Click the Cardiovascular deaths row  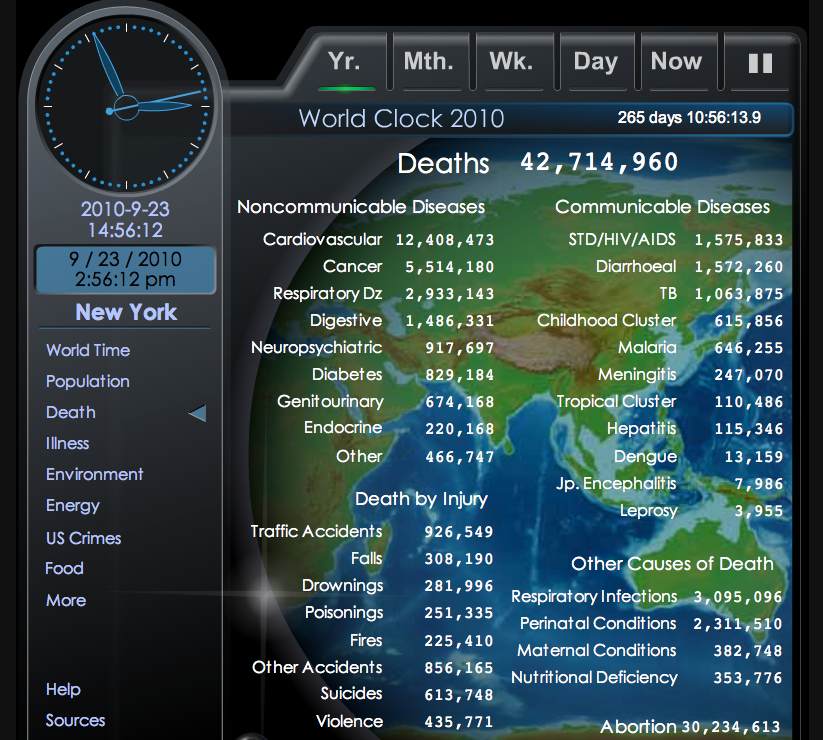378,240
